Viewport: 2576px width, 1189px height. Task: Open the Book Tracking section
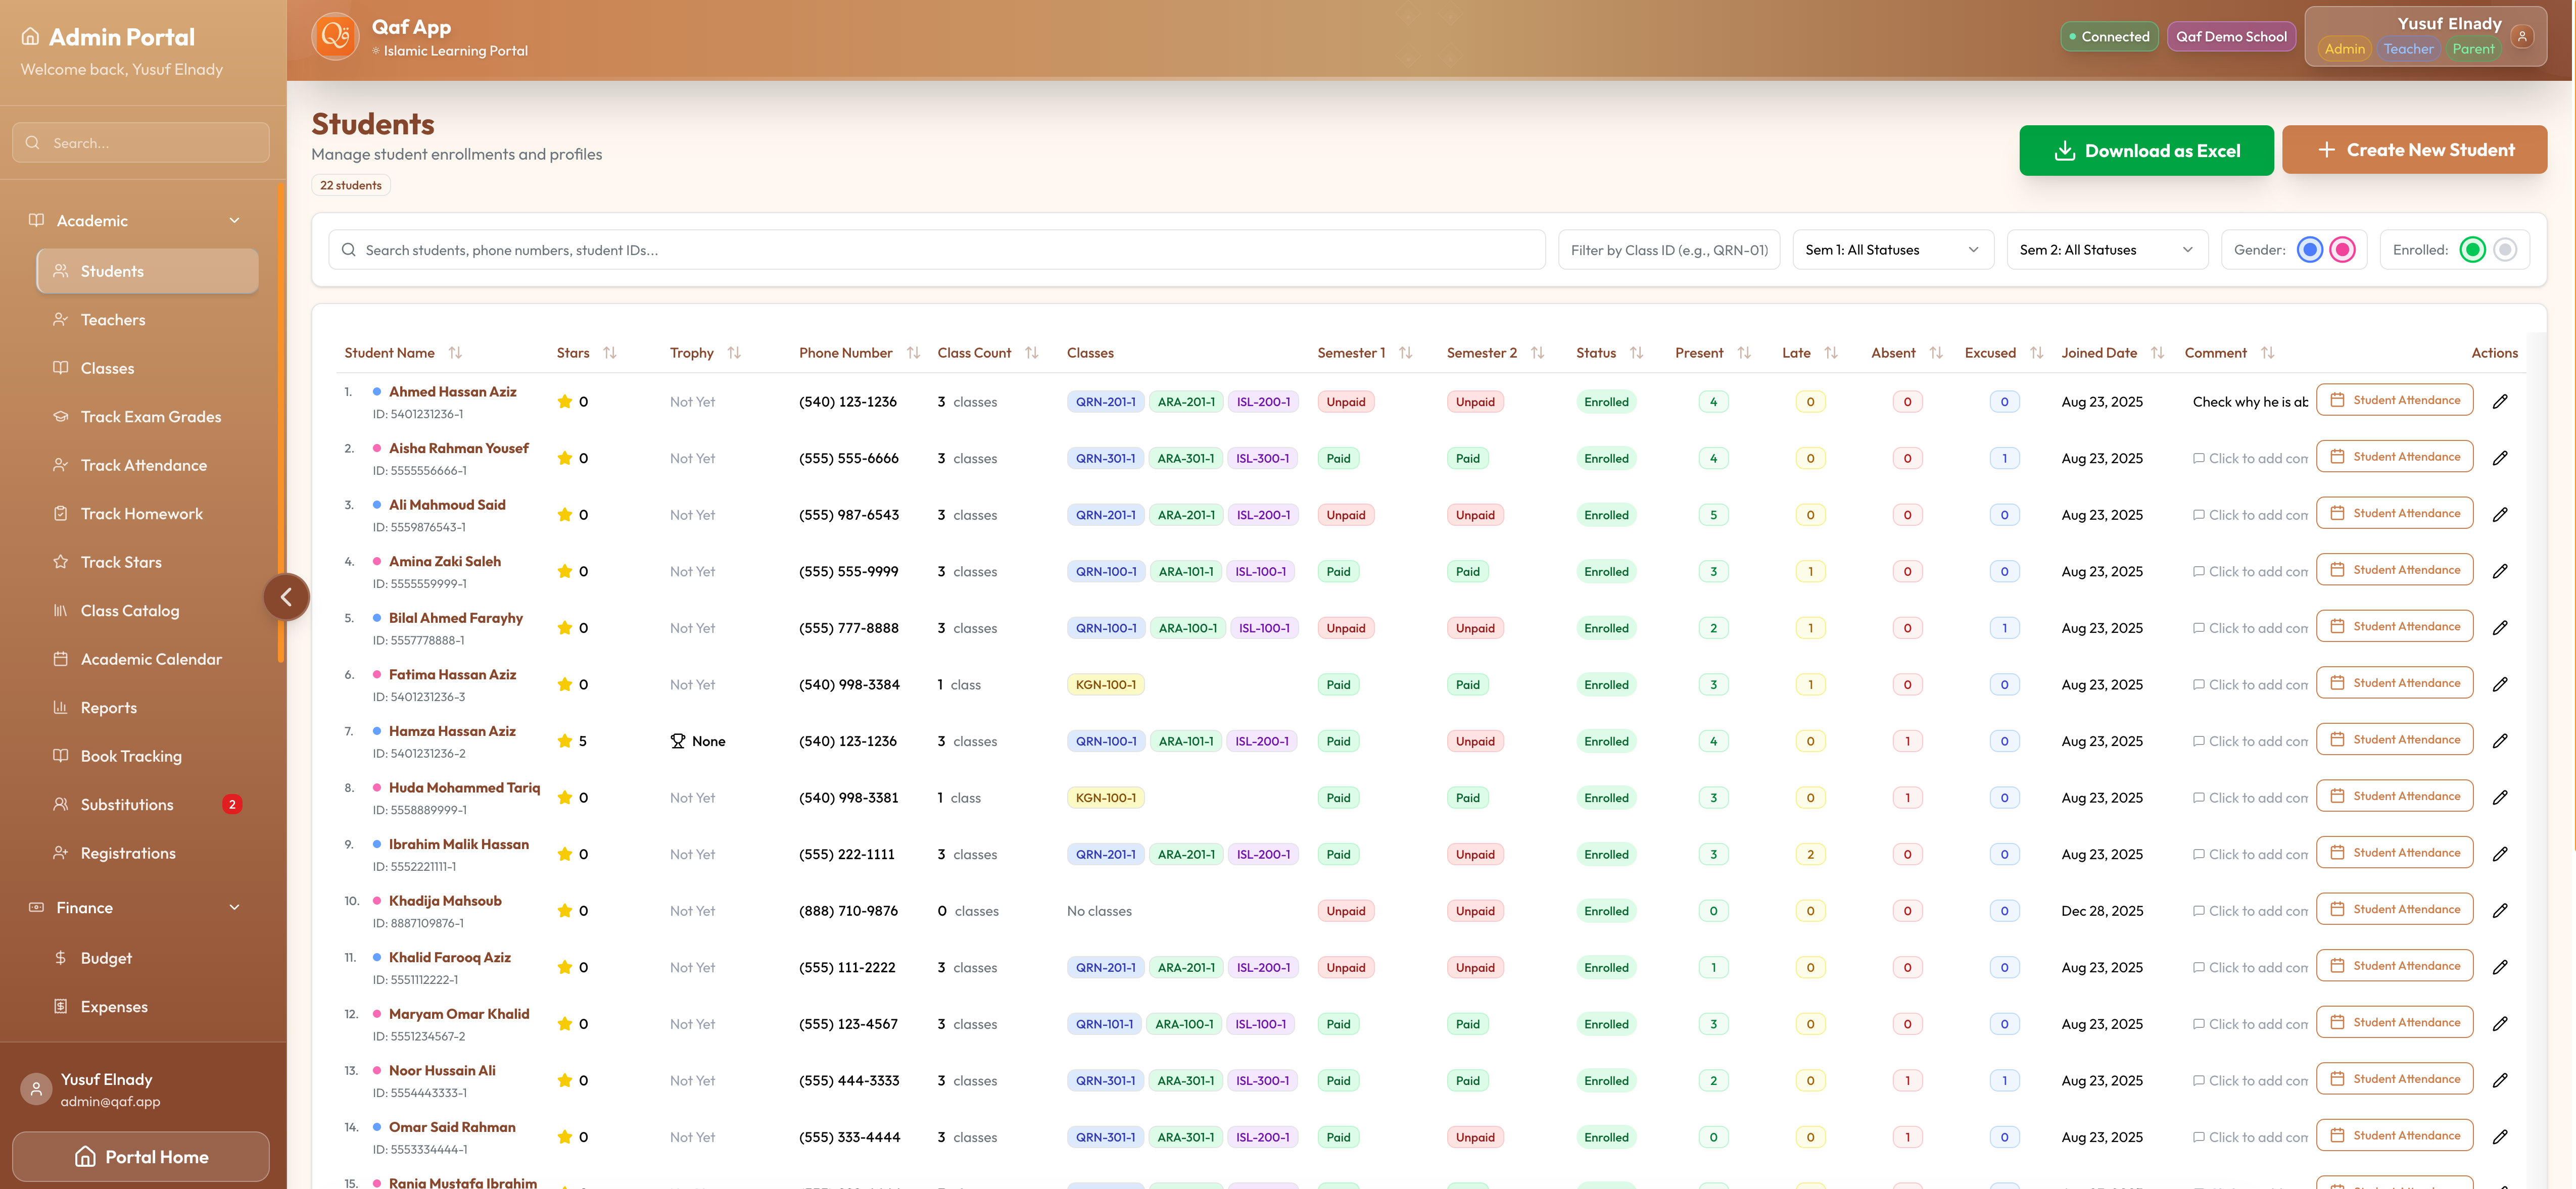coord(131,756)
